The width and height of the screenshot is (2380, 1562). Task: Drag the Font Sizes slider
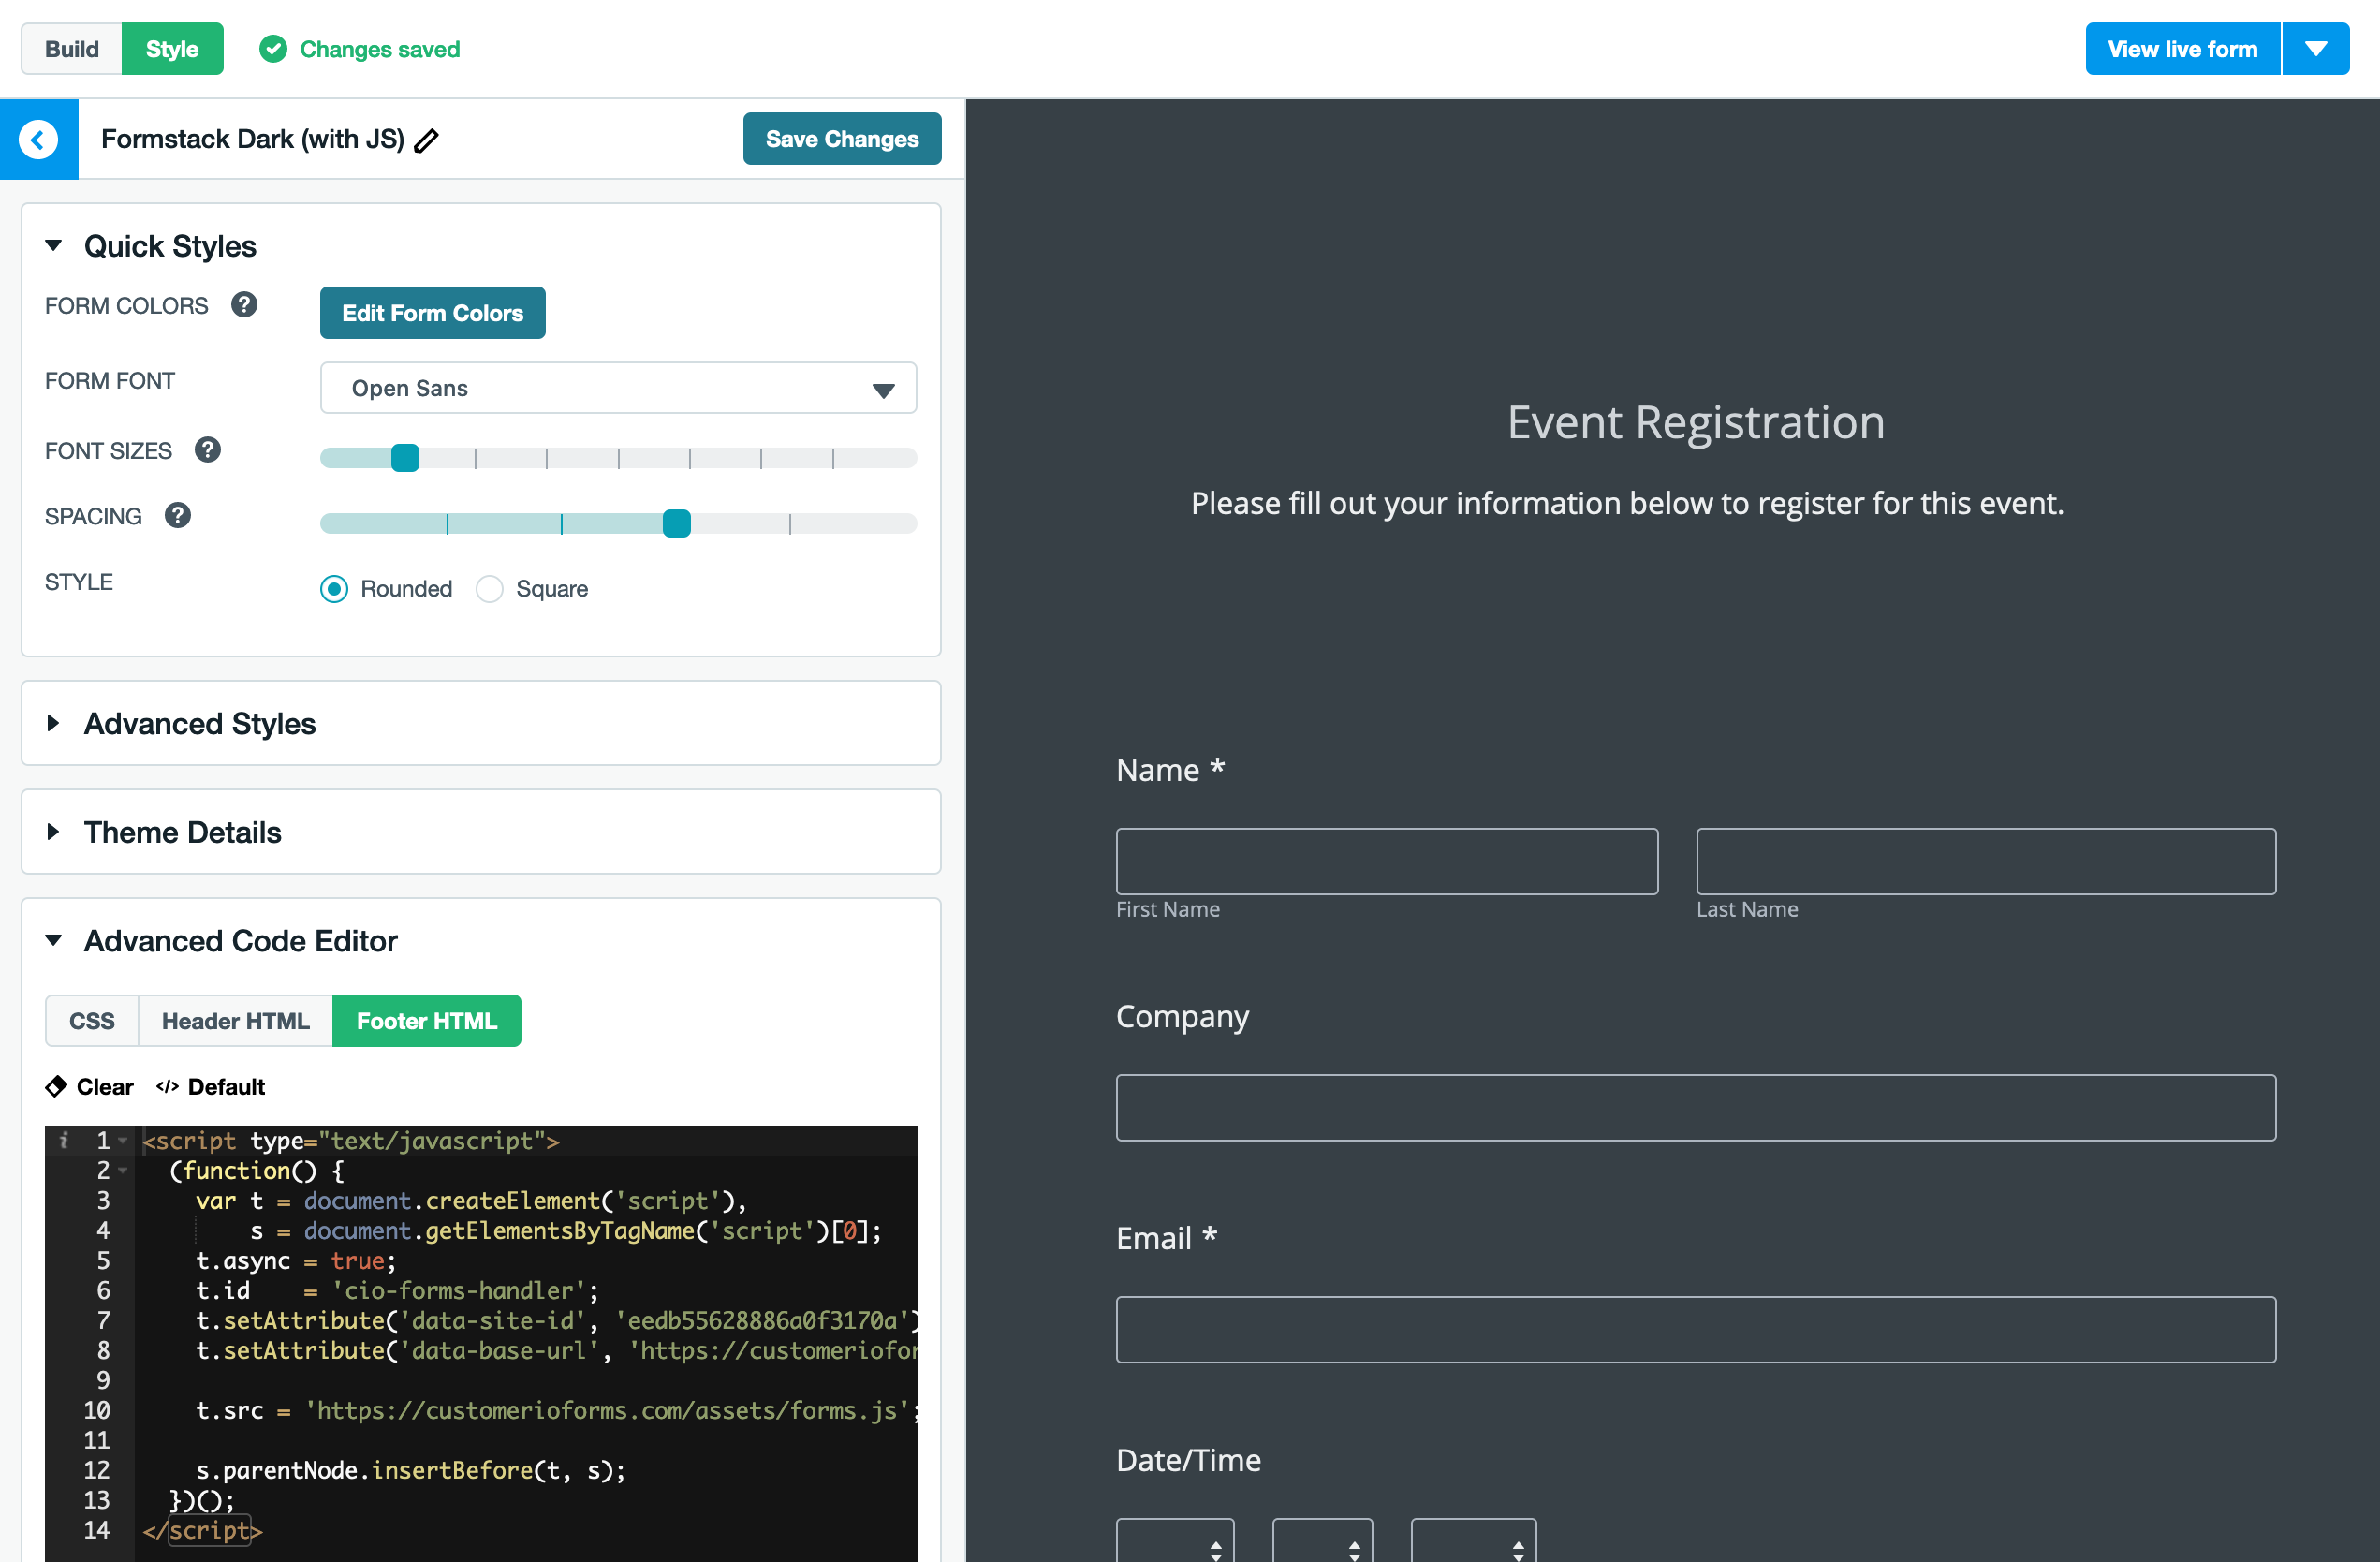pos(406,455)
